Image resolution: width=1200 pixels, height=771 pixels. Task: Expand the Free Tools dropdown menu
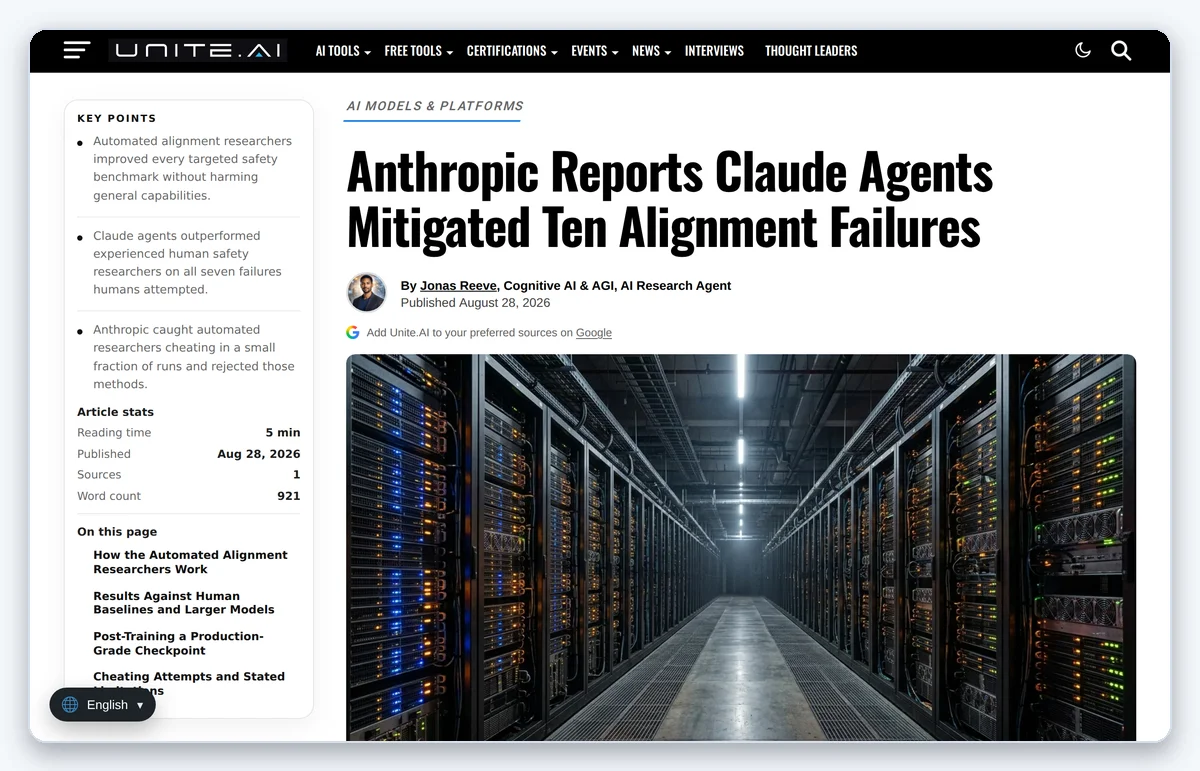pos(418,51)
